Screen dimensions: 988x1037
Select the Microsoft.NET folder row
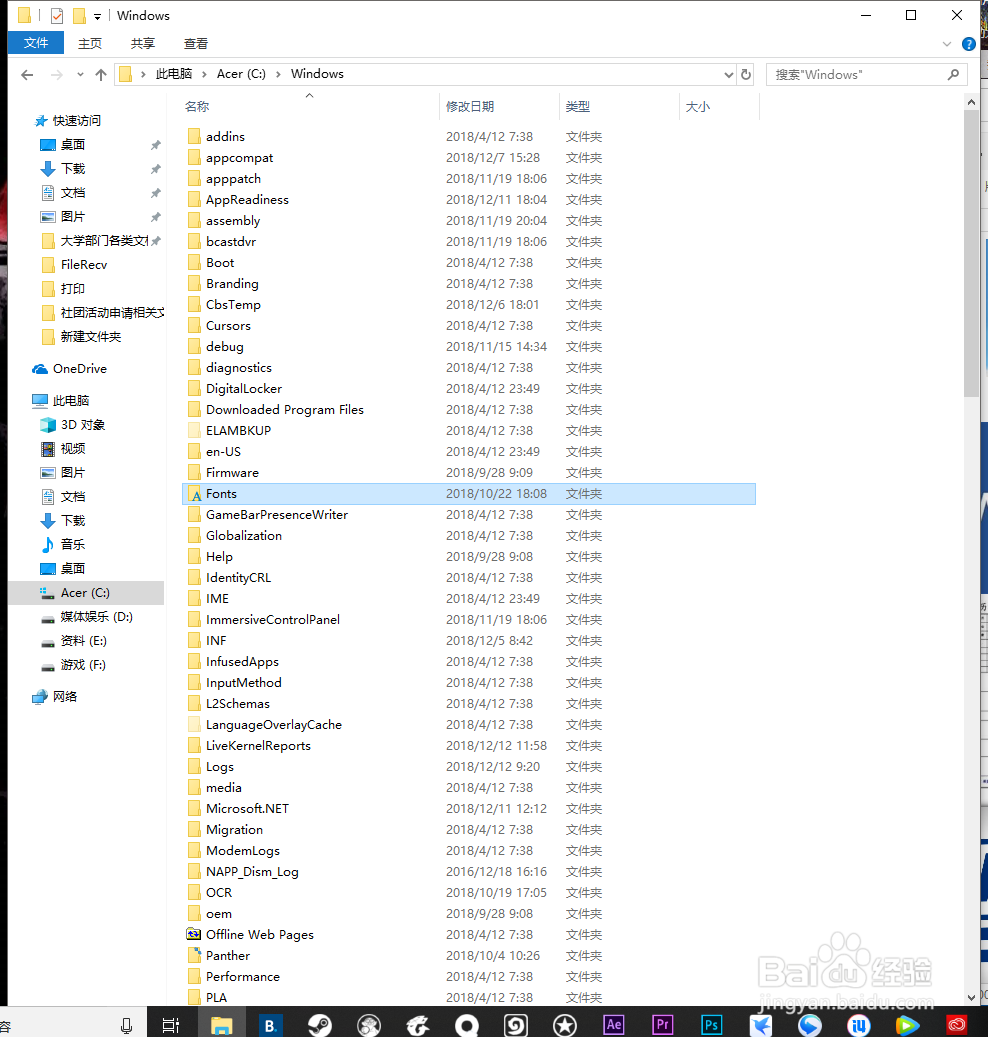point(469,809)
